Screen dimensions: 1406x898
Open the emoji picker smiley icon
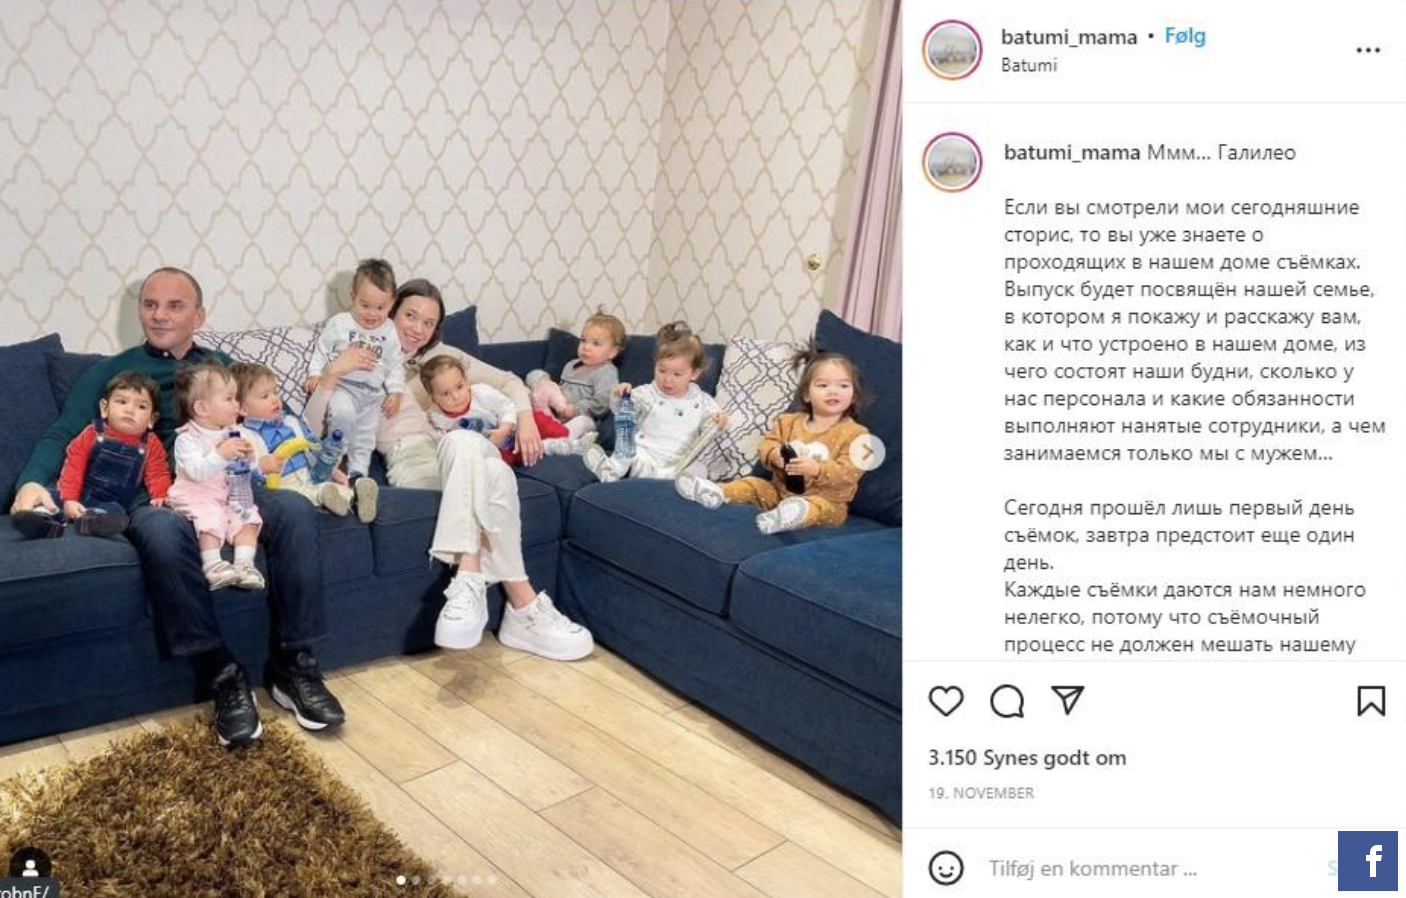pos(945,868)
